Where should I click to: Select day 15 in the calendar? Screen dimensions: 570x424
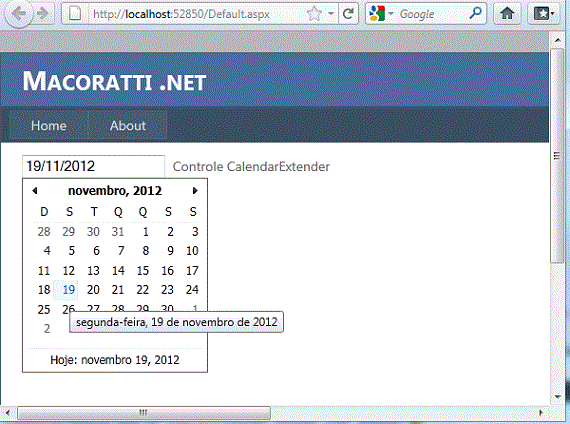(x=143, y=271)
